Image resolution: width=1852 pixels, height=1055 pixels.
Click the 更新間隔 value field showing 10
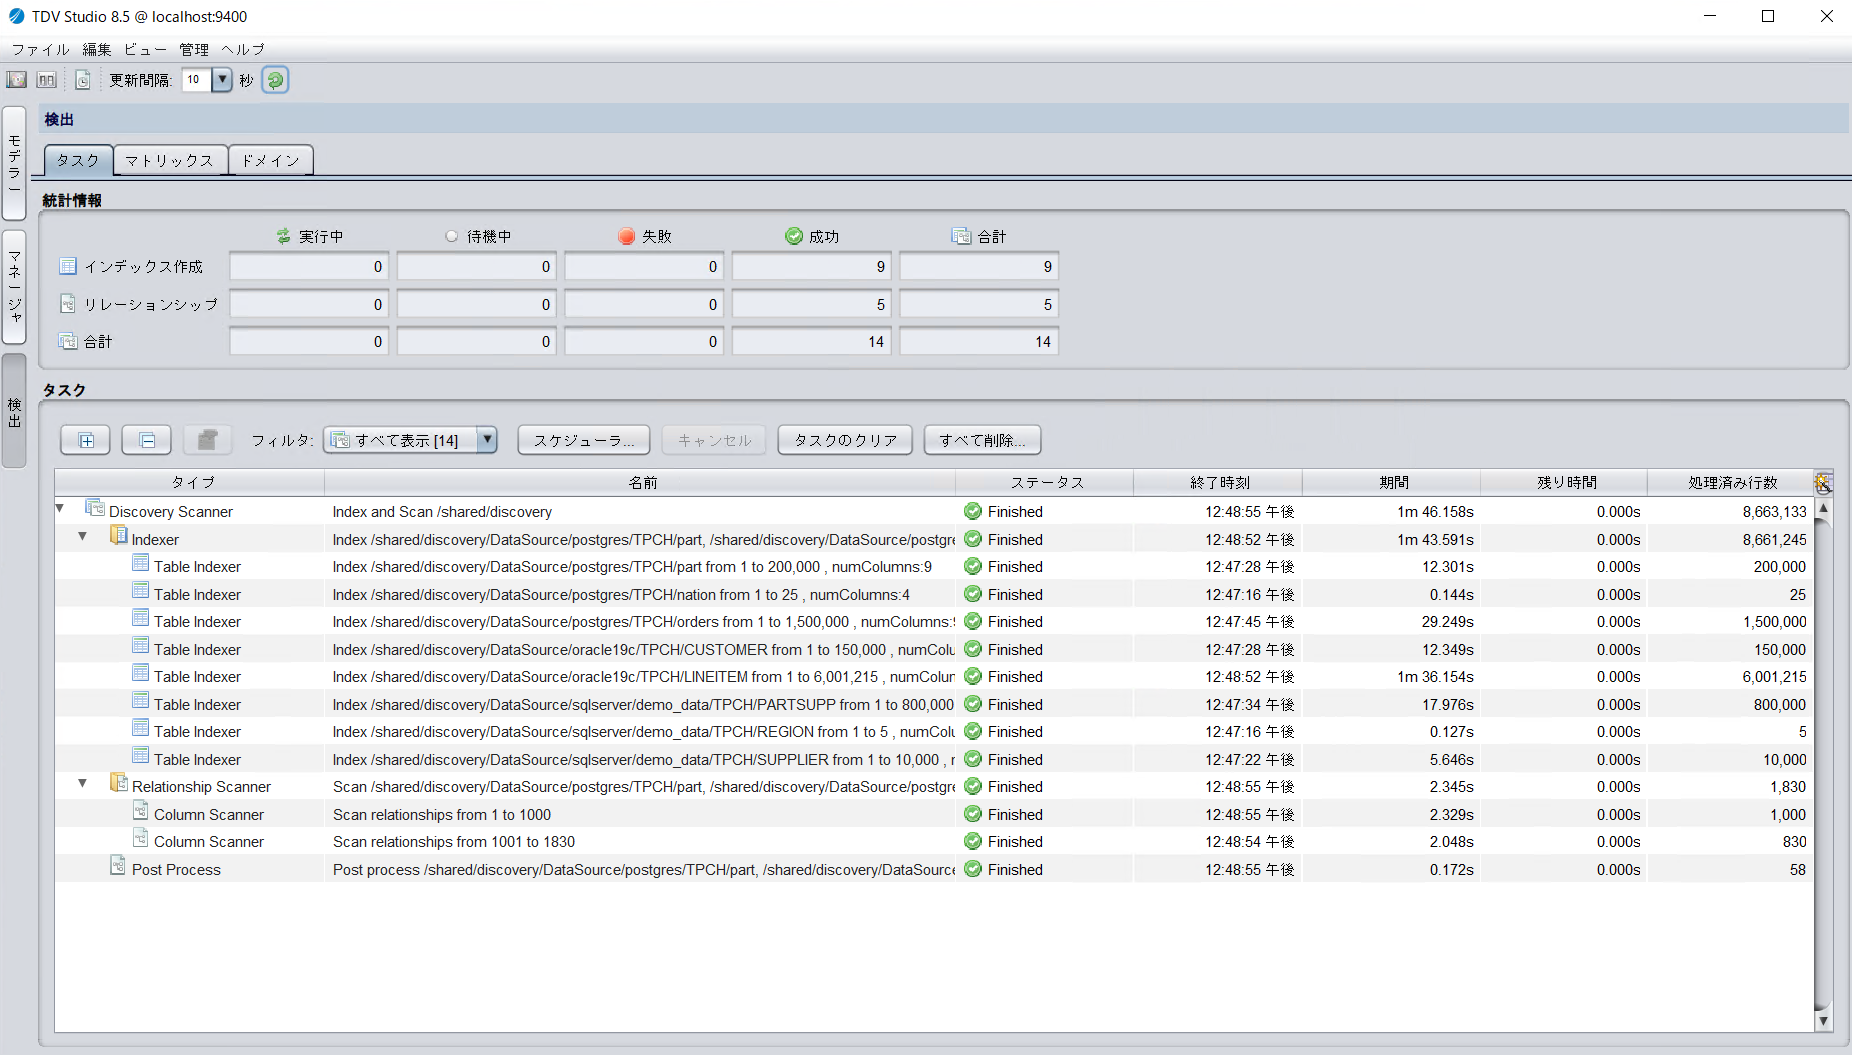pyautogui.click(x=196, y=80)
